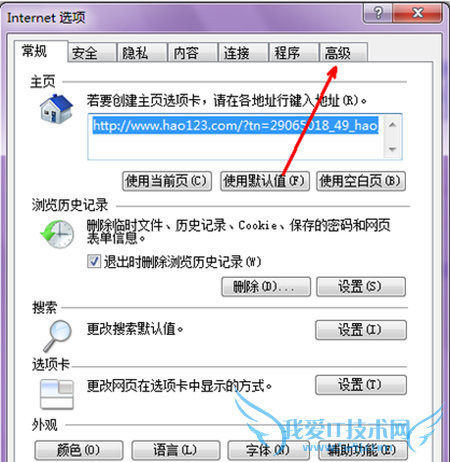Click the help question mark button
This screenshot has width=450, height=462.
378,13
